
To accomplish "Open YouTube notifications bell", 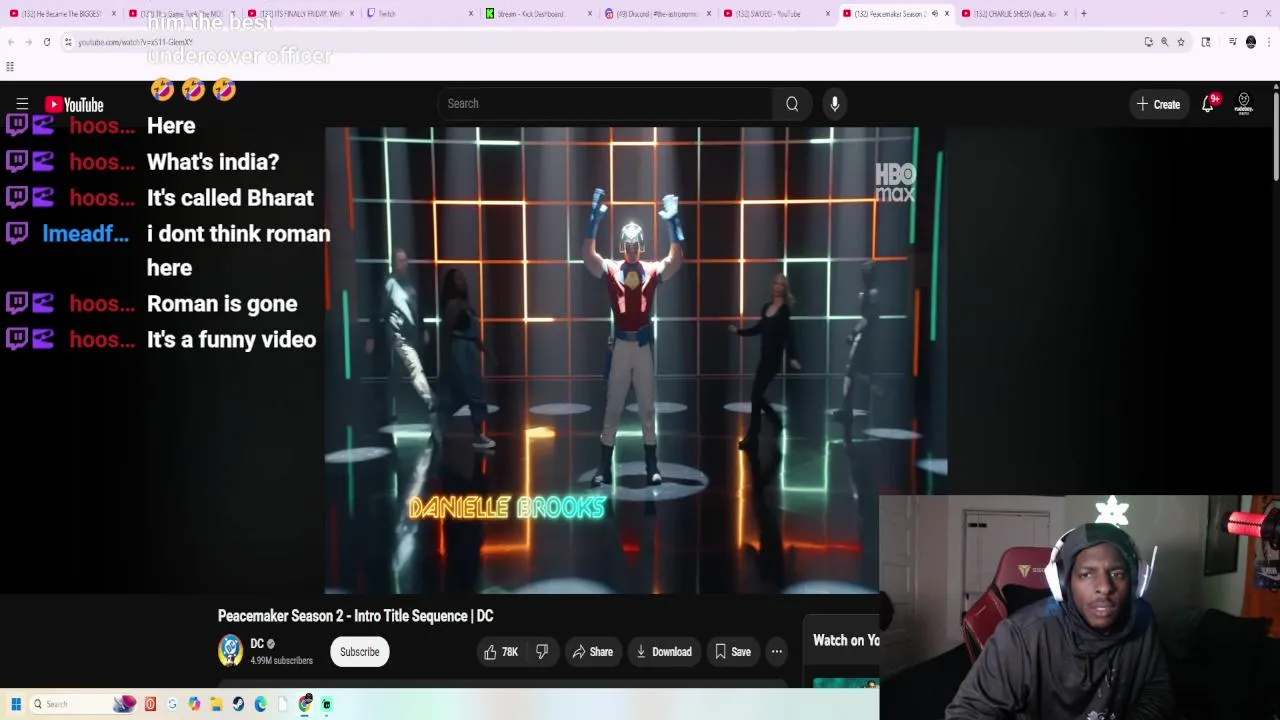I will click(x=1208, y=104).
